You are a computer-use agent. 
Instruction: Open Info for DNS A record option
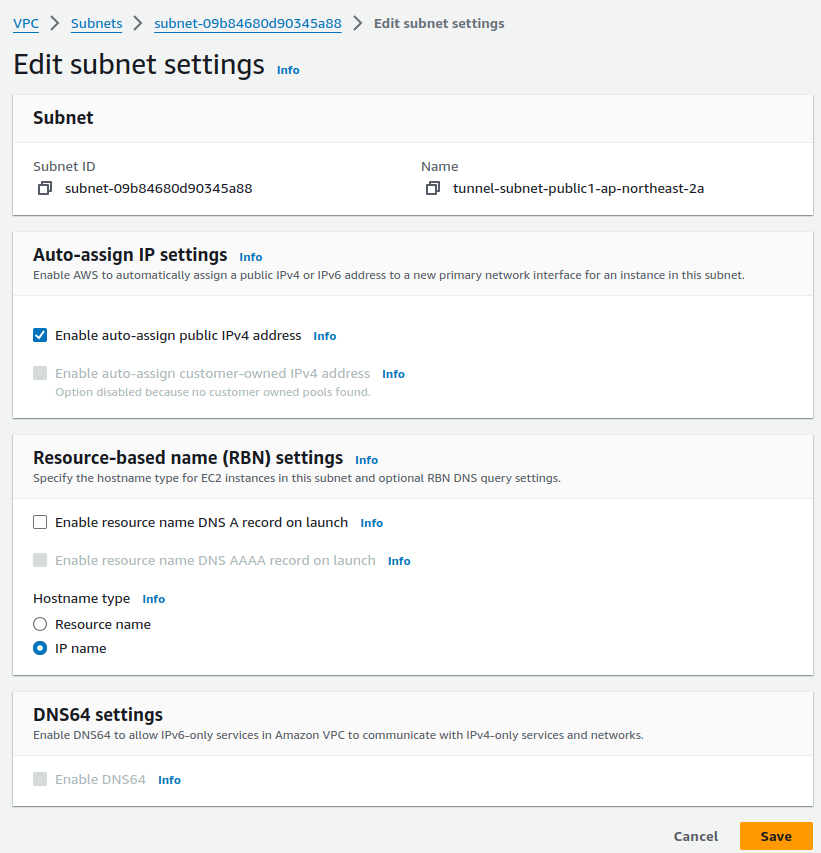pos(372,523)
